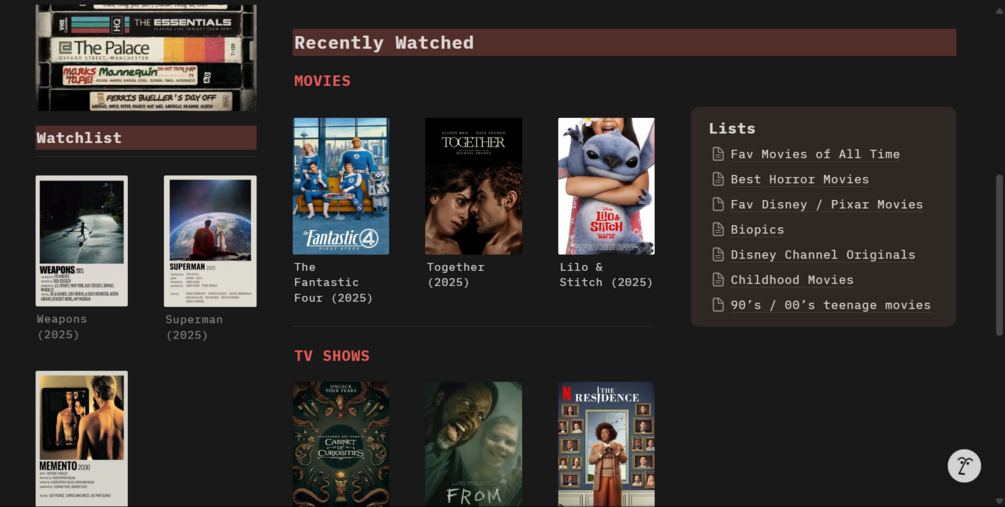
Task: Click page icon beside Best Horror Movies
Action: click(718, 179)
